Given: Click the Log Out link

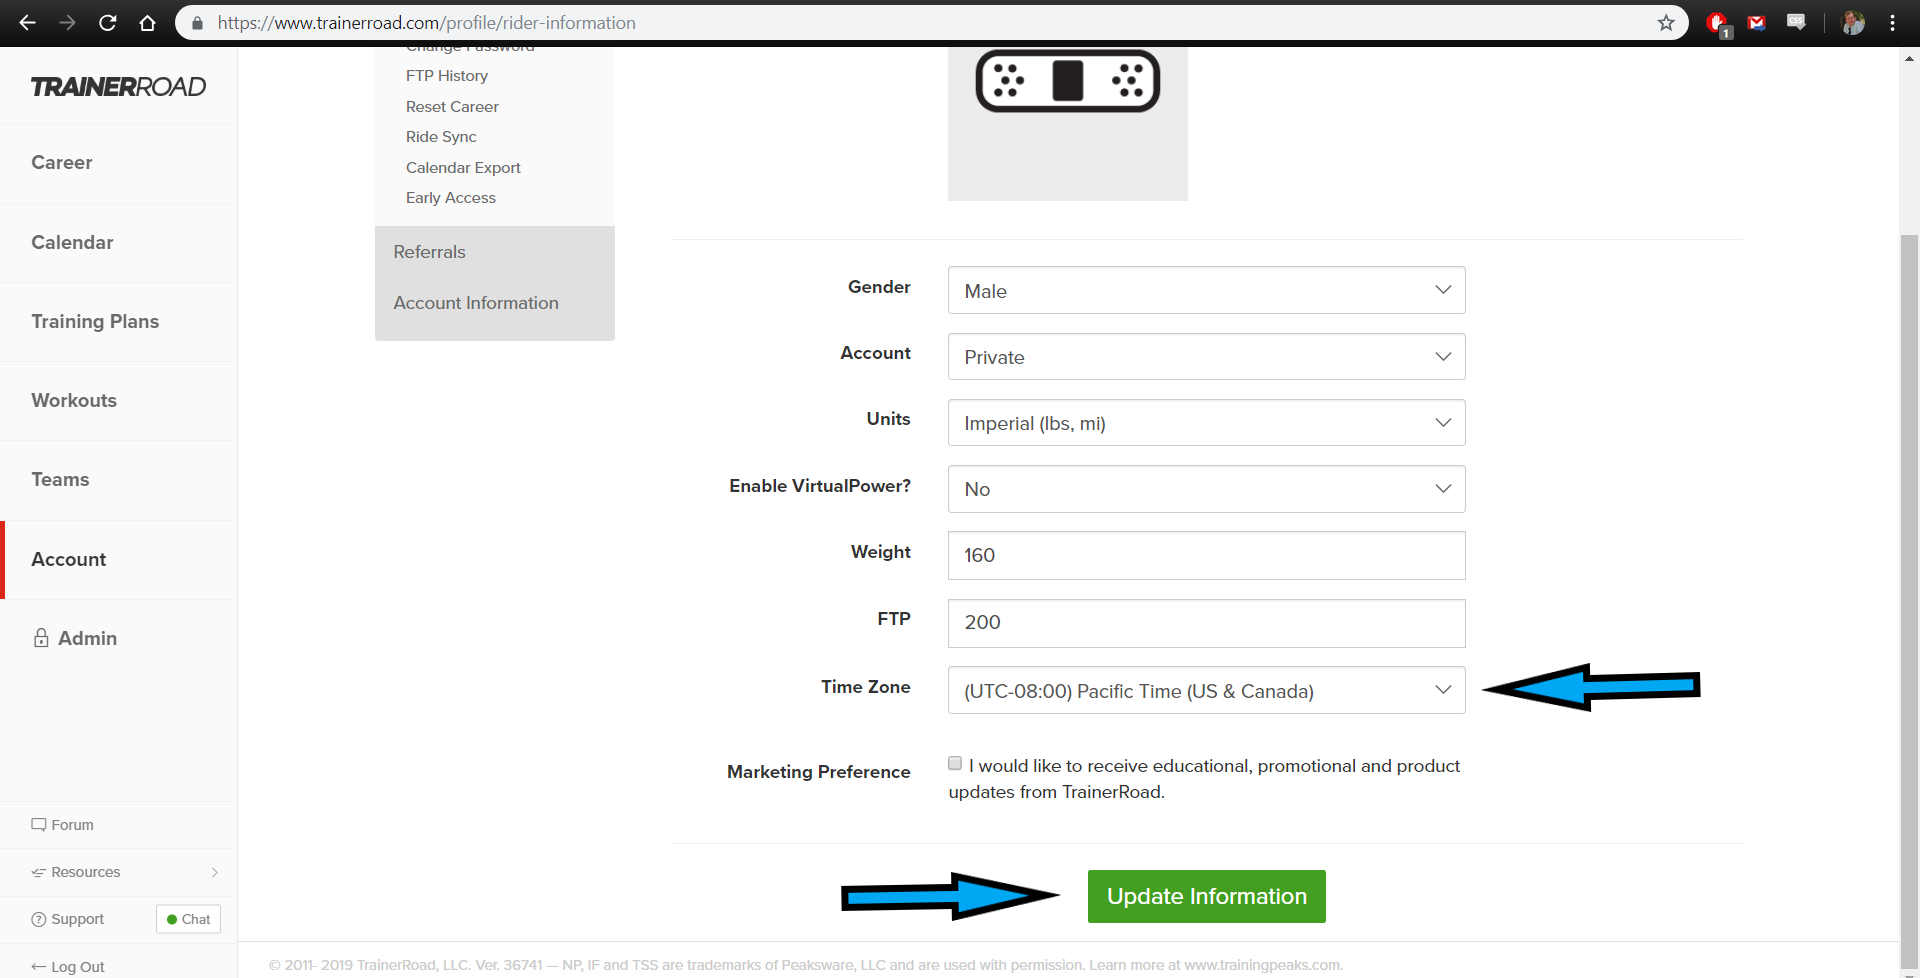Looking at the screenshot, I should [x=77, y=966].
